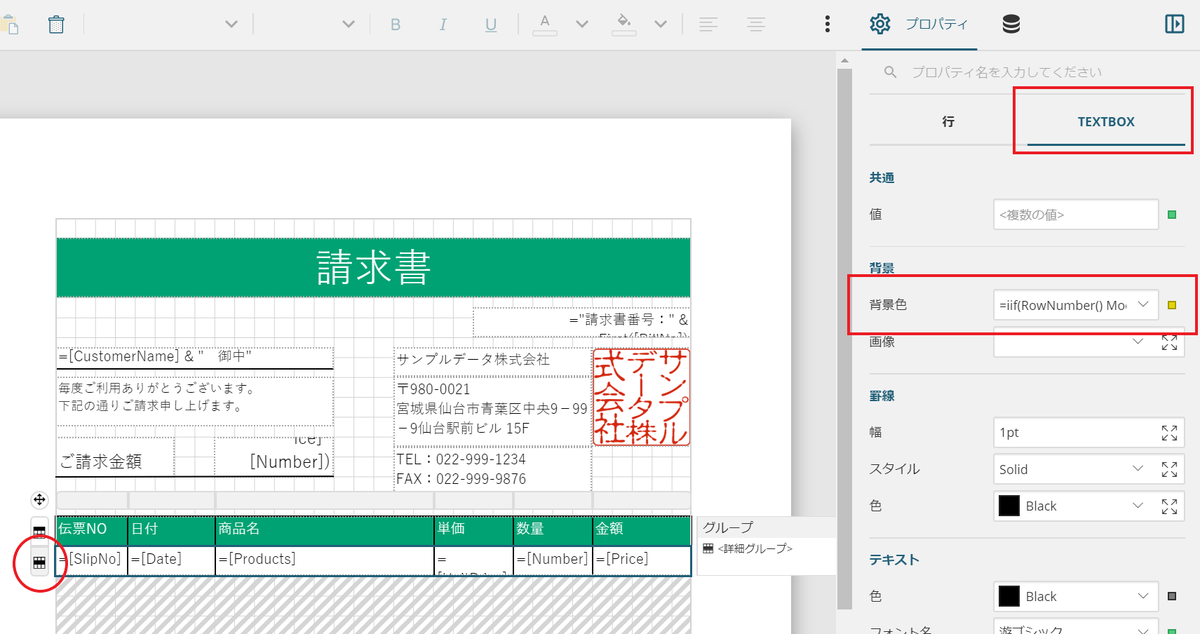This screenshot has width=1200, height=634.
Task: Open the border 色 Black dropdown
Action: tap(1138, 506)
